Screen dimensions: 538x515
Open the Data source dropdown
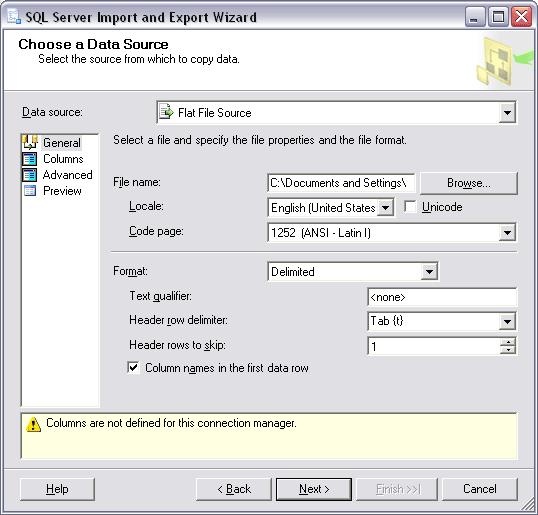point(507,113)
